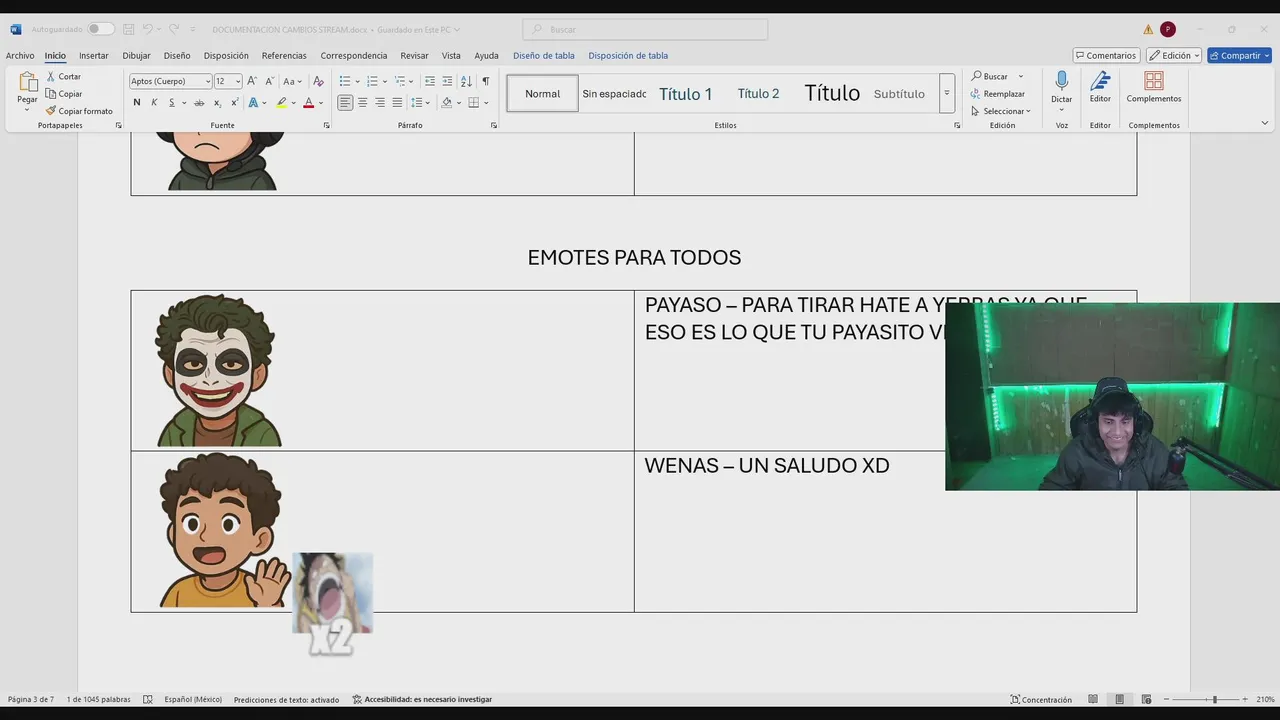Open borders dropdown arrow
The height and width of the screenshot is (720, 1280).
[x=487, y=102]
